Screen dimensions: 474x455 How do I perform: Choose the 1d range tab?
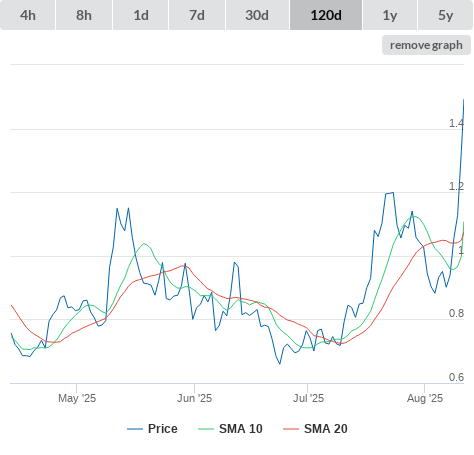141,15
